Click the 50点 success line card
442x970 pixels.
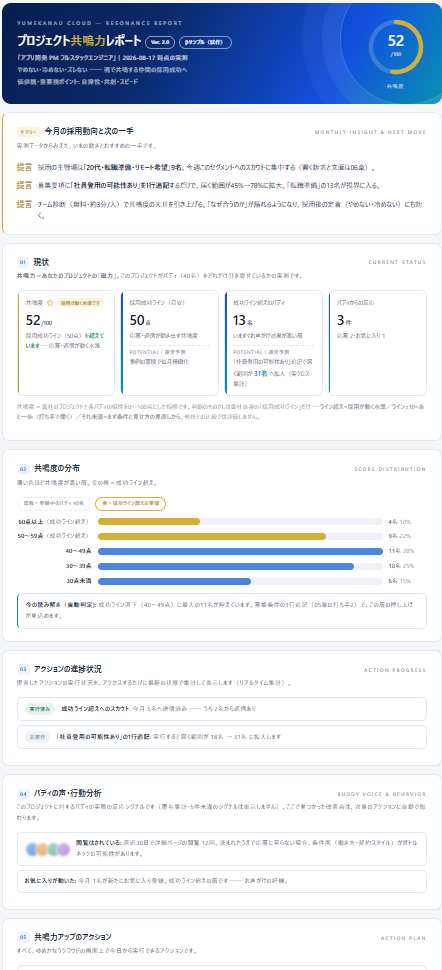click(x=170, y=343)
